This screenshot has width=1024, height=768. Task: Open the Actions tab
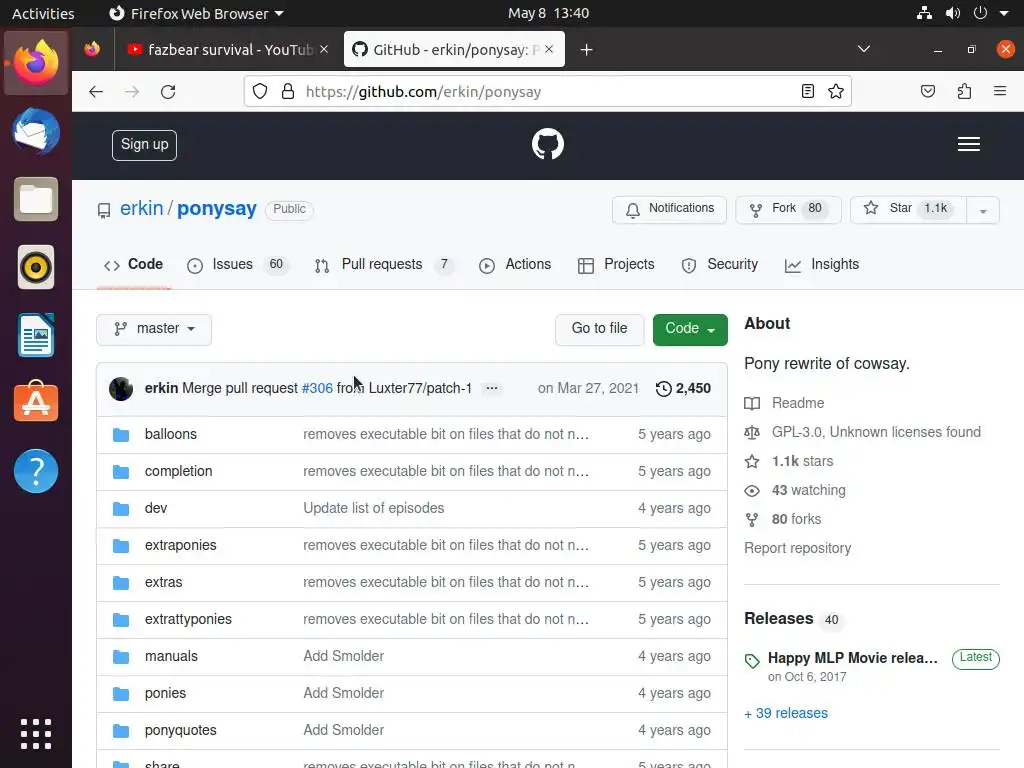pyautogui.click(x=515, y=264)
